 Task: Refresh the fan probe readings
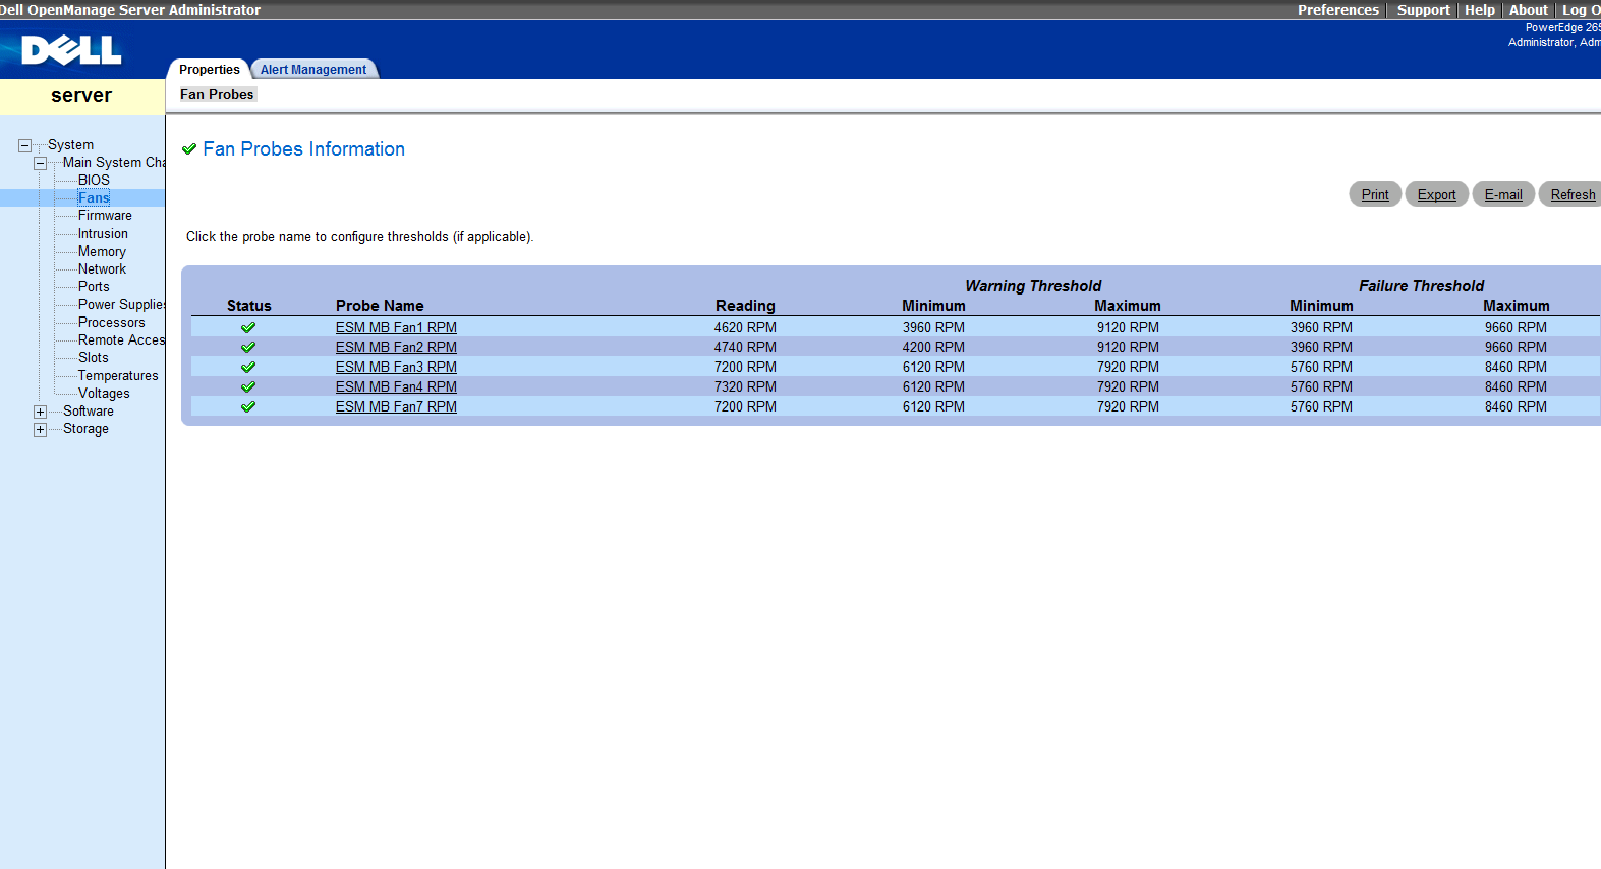(x=1572, y=194)
